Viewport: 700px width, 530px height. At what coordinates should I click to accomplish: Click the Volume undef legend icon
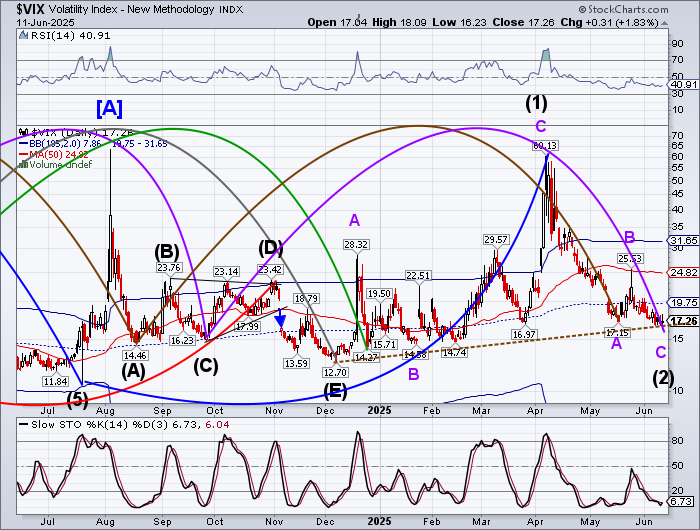click(25, 164)
